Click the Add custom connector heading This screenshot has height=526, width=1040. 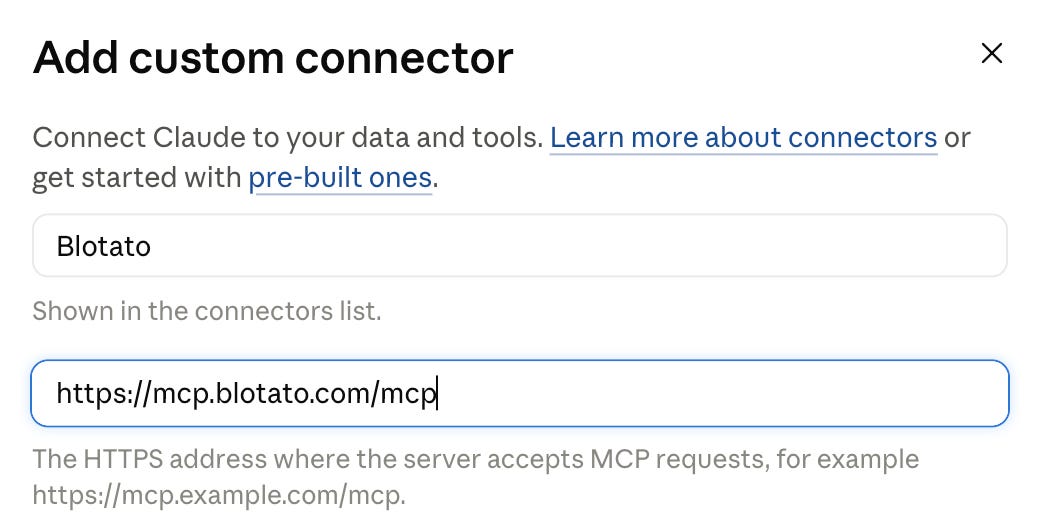pyautogui.click(x=273, y=57)
